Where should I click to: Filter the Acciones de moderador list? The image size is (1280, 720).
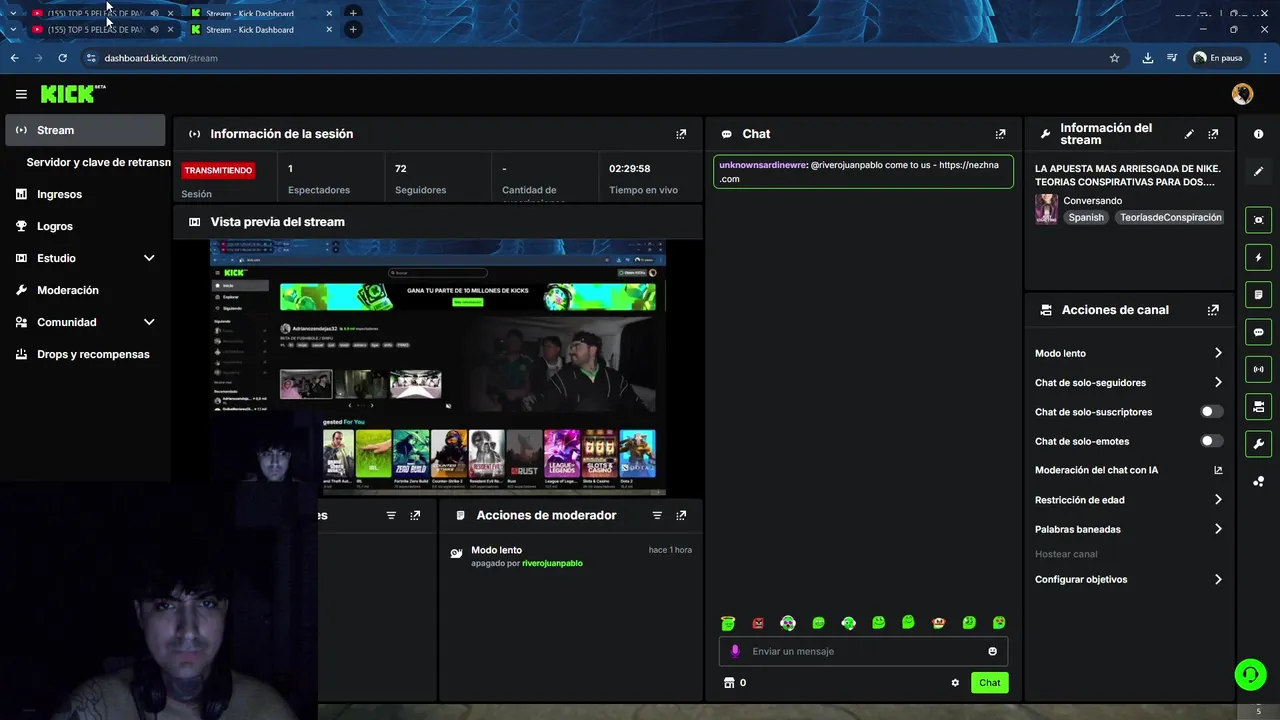657,515
